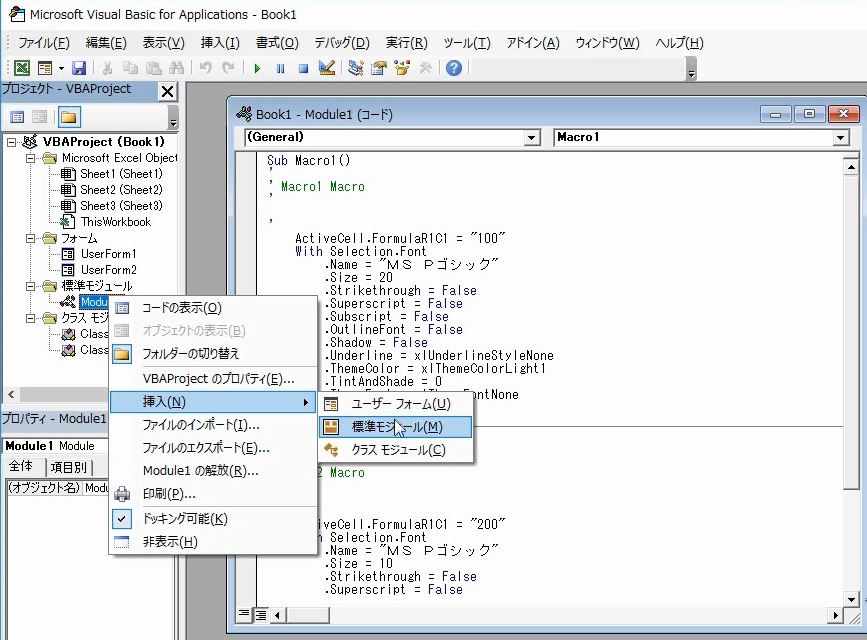Switch to Full Module View button

[x=260, y=615]
